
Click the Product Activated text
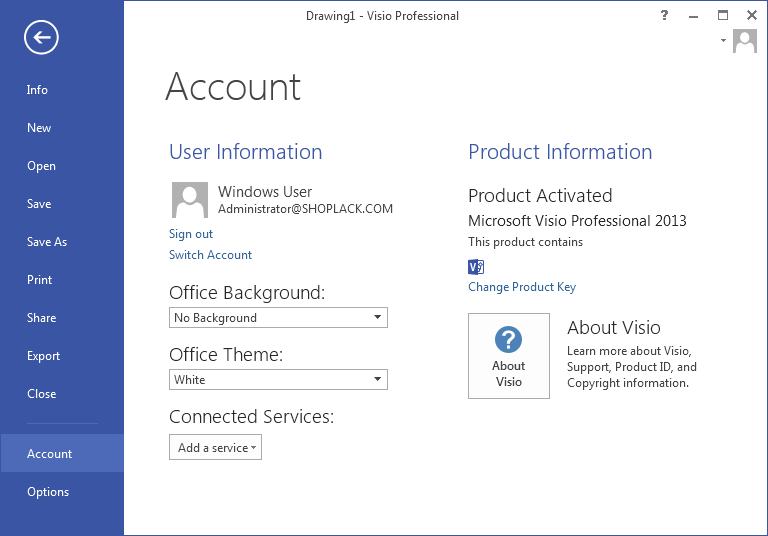(540, 195)
